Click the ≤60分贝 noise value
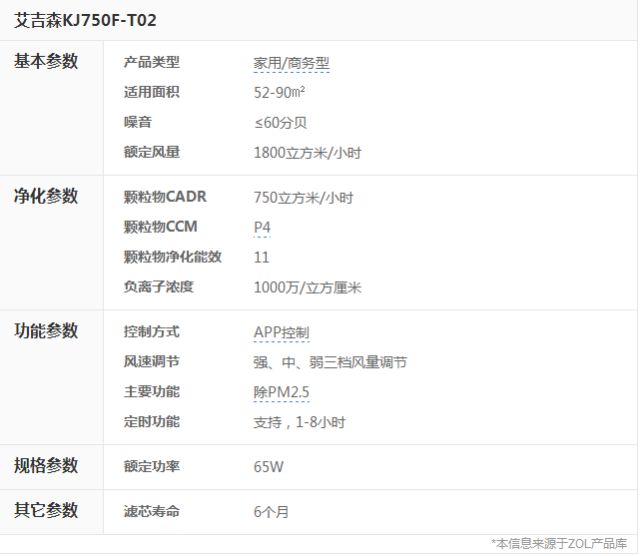The height and width of the screenshot is (556, 640). (x=280, y=123)
